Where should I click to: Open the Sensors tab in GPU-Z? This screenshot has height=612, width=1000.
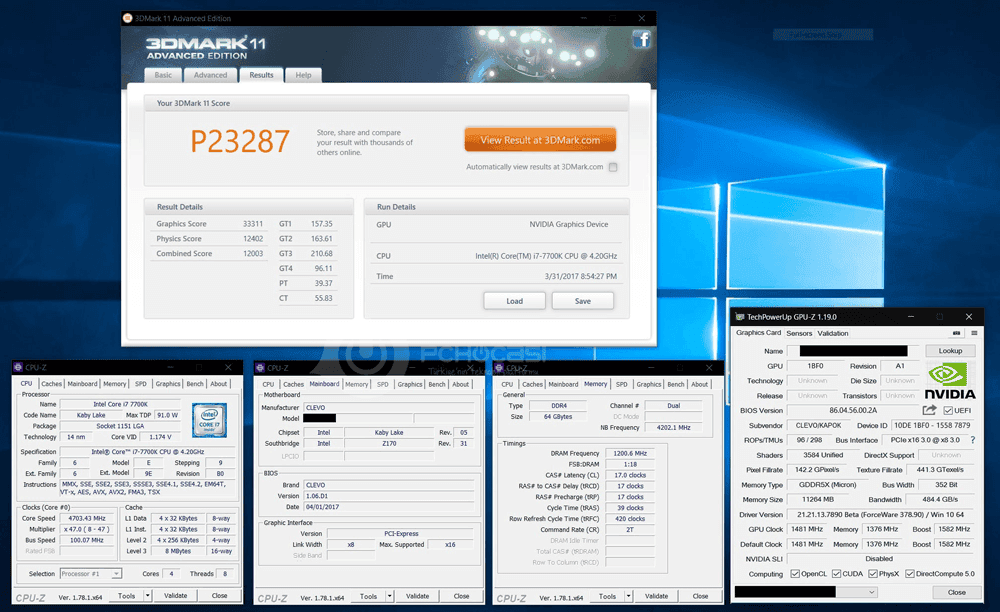click(x=799, y=333)
